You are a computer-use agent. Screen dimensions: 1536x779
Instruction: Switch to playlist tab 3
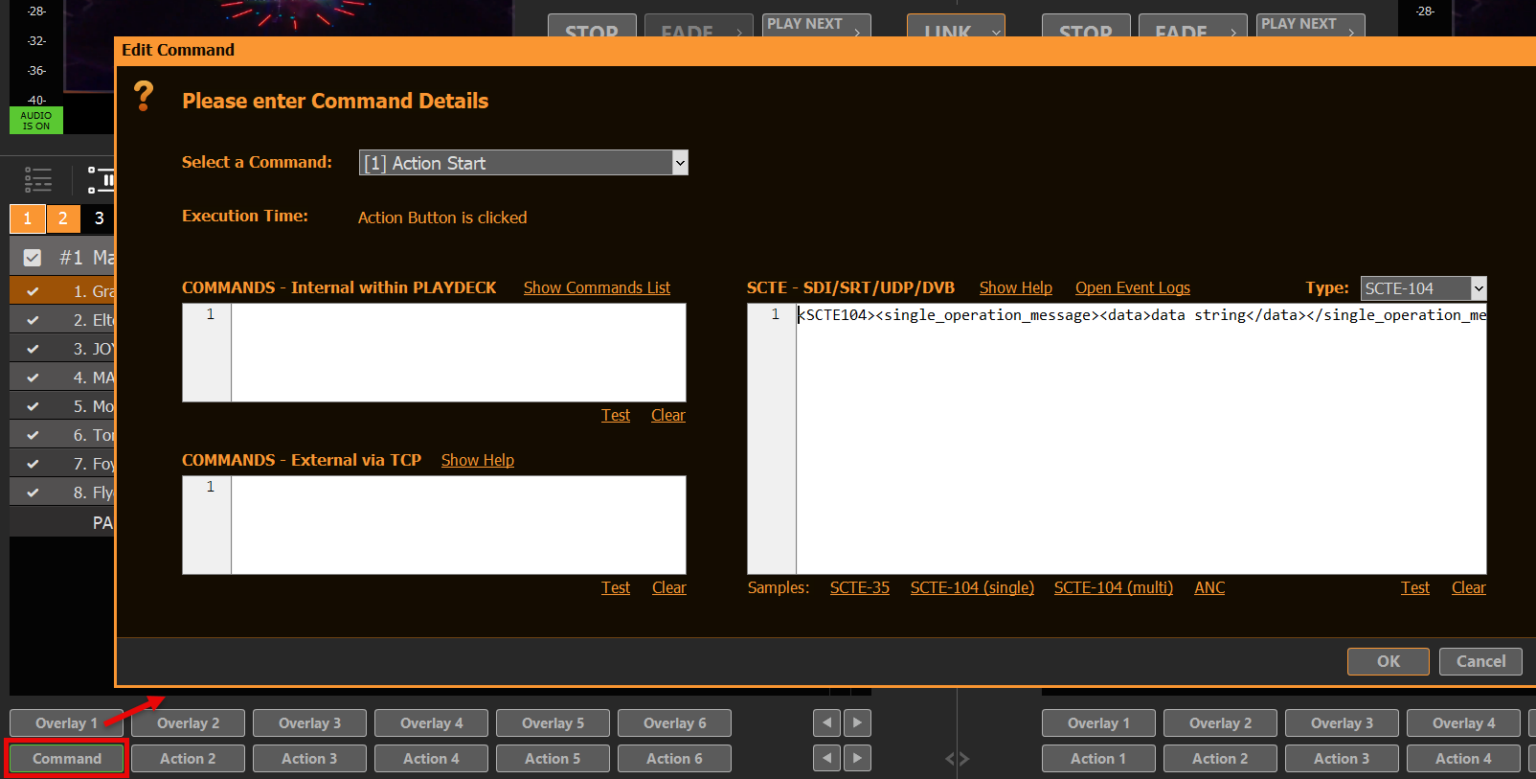tap(97, 218)
